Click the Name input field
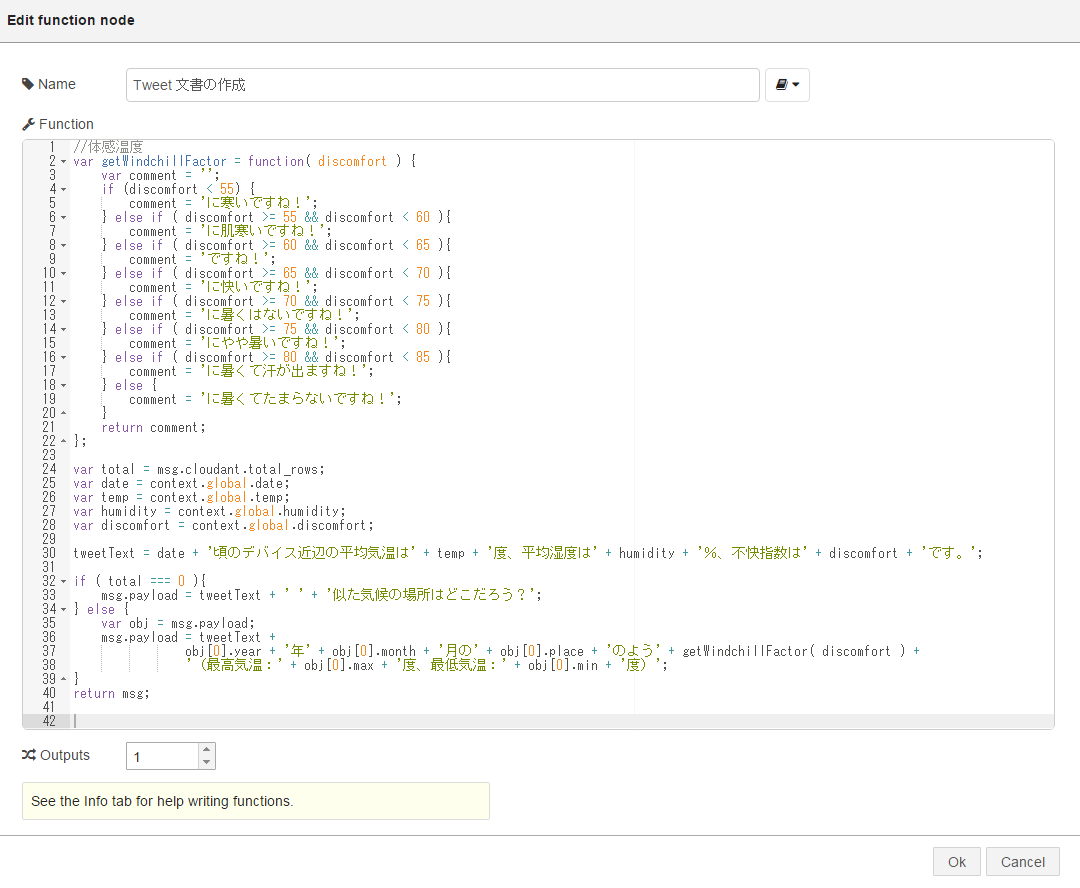1080x888 pixels. coord(442,85)
